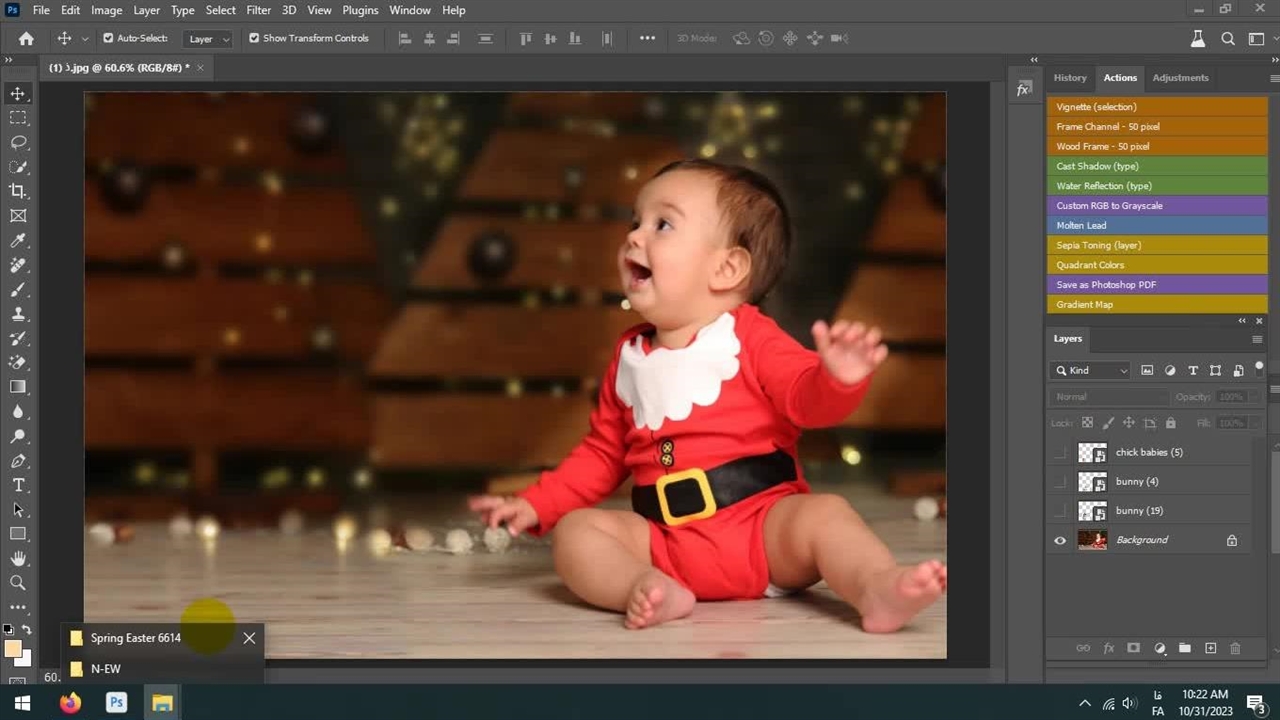Create a new layer in Layers panel
This screenshot has width=1280, height=720.
[x=1210, y=648]
